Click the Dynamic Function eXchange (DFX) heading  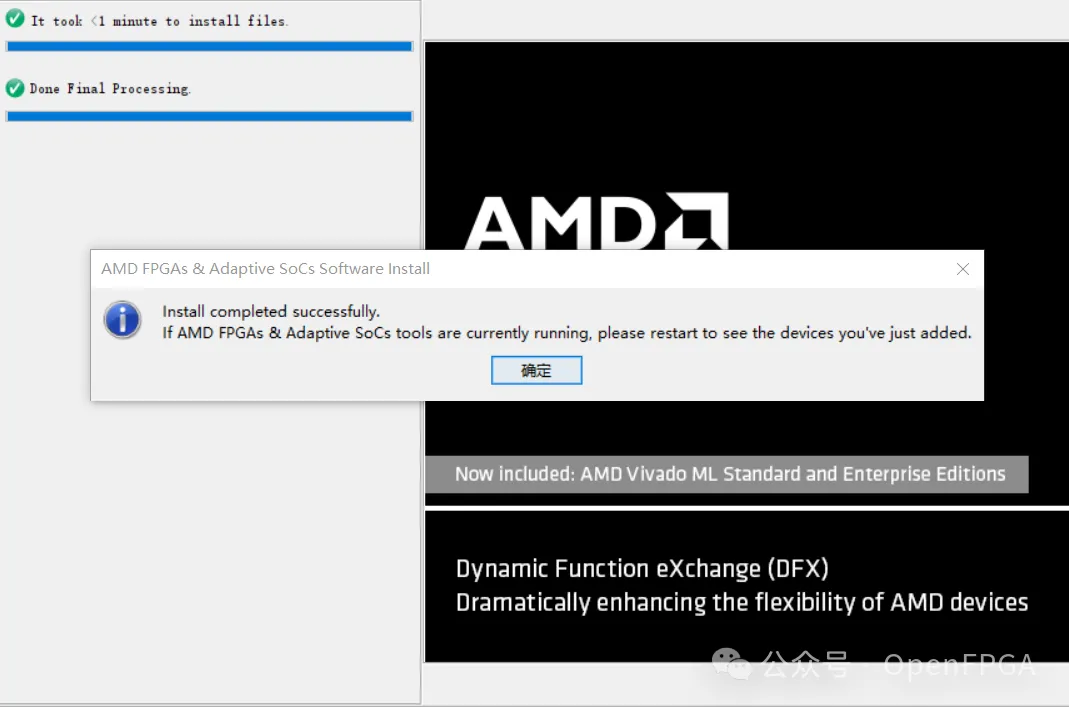(x=642, y=569)
